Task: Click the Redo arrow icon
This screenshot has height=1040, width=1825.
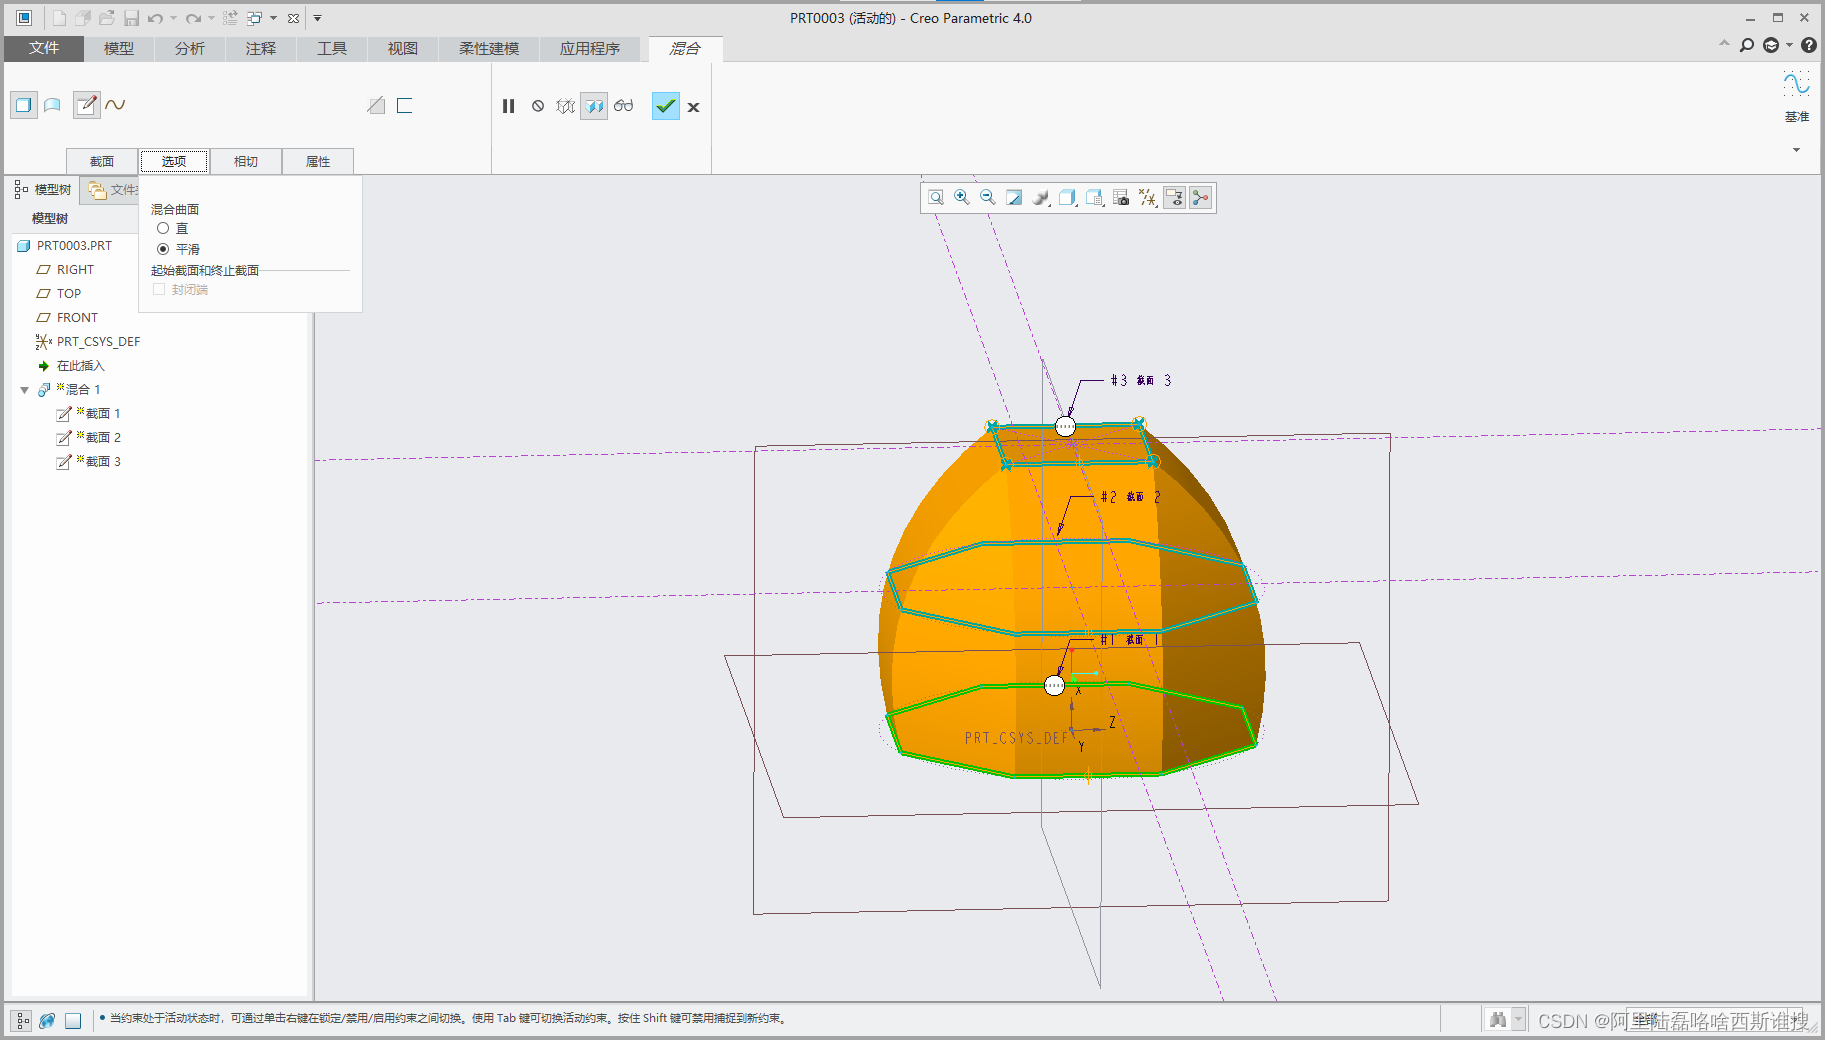Action: [193, 18]
